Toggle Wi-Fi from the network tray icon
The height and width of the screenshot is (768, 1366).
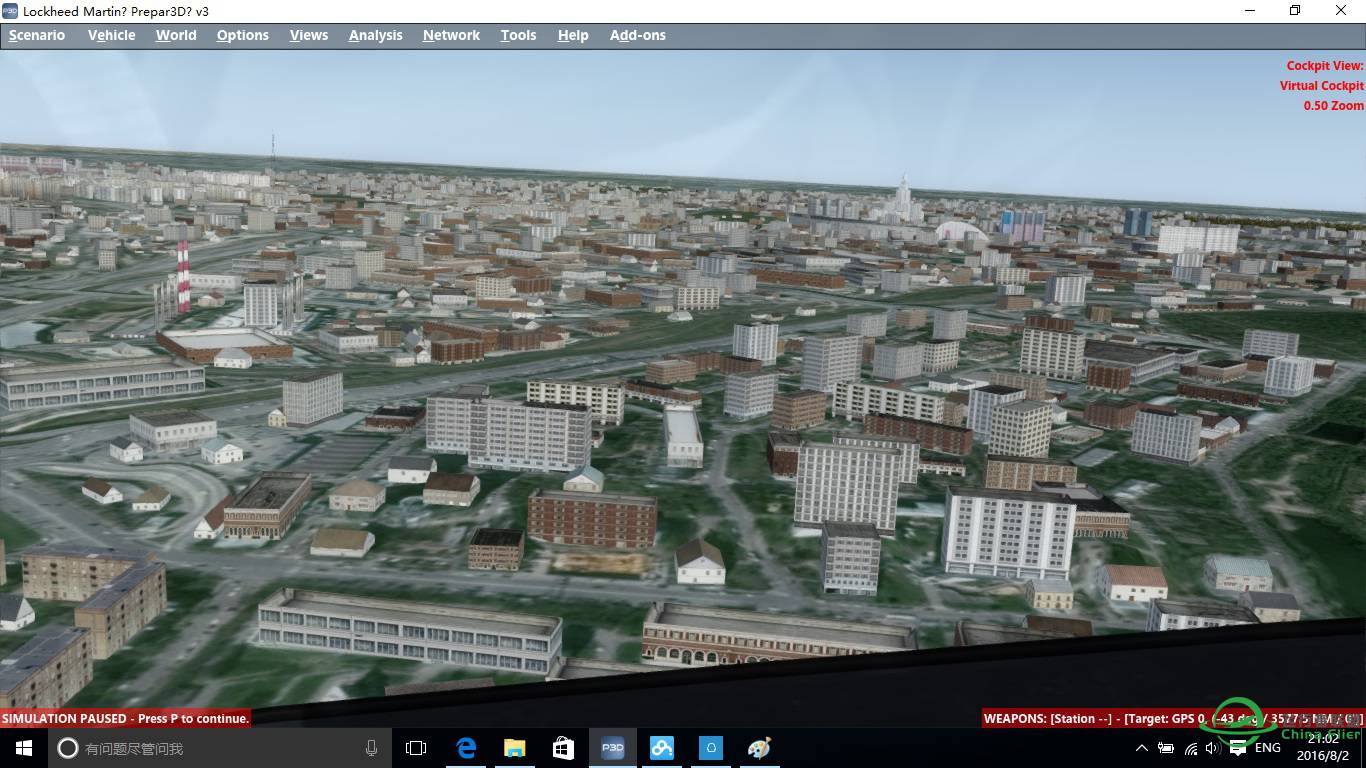click(x=1189, y=747)
